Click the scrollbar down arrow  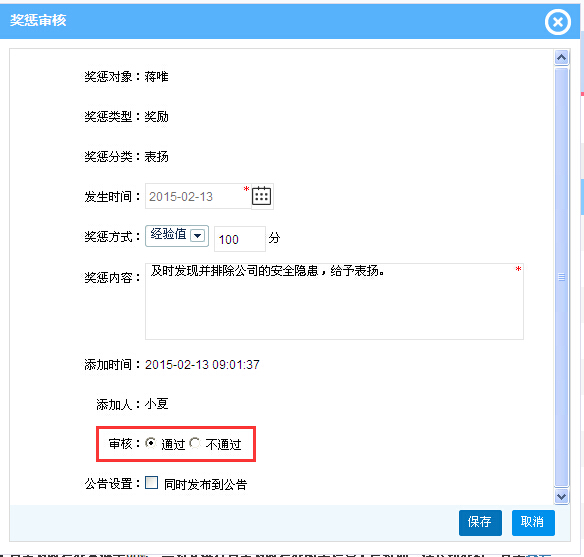561,496
